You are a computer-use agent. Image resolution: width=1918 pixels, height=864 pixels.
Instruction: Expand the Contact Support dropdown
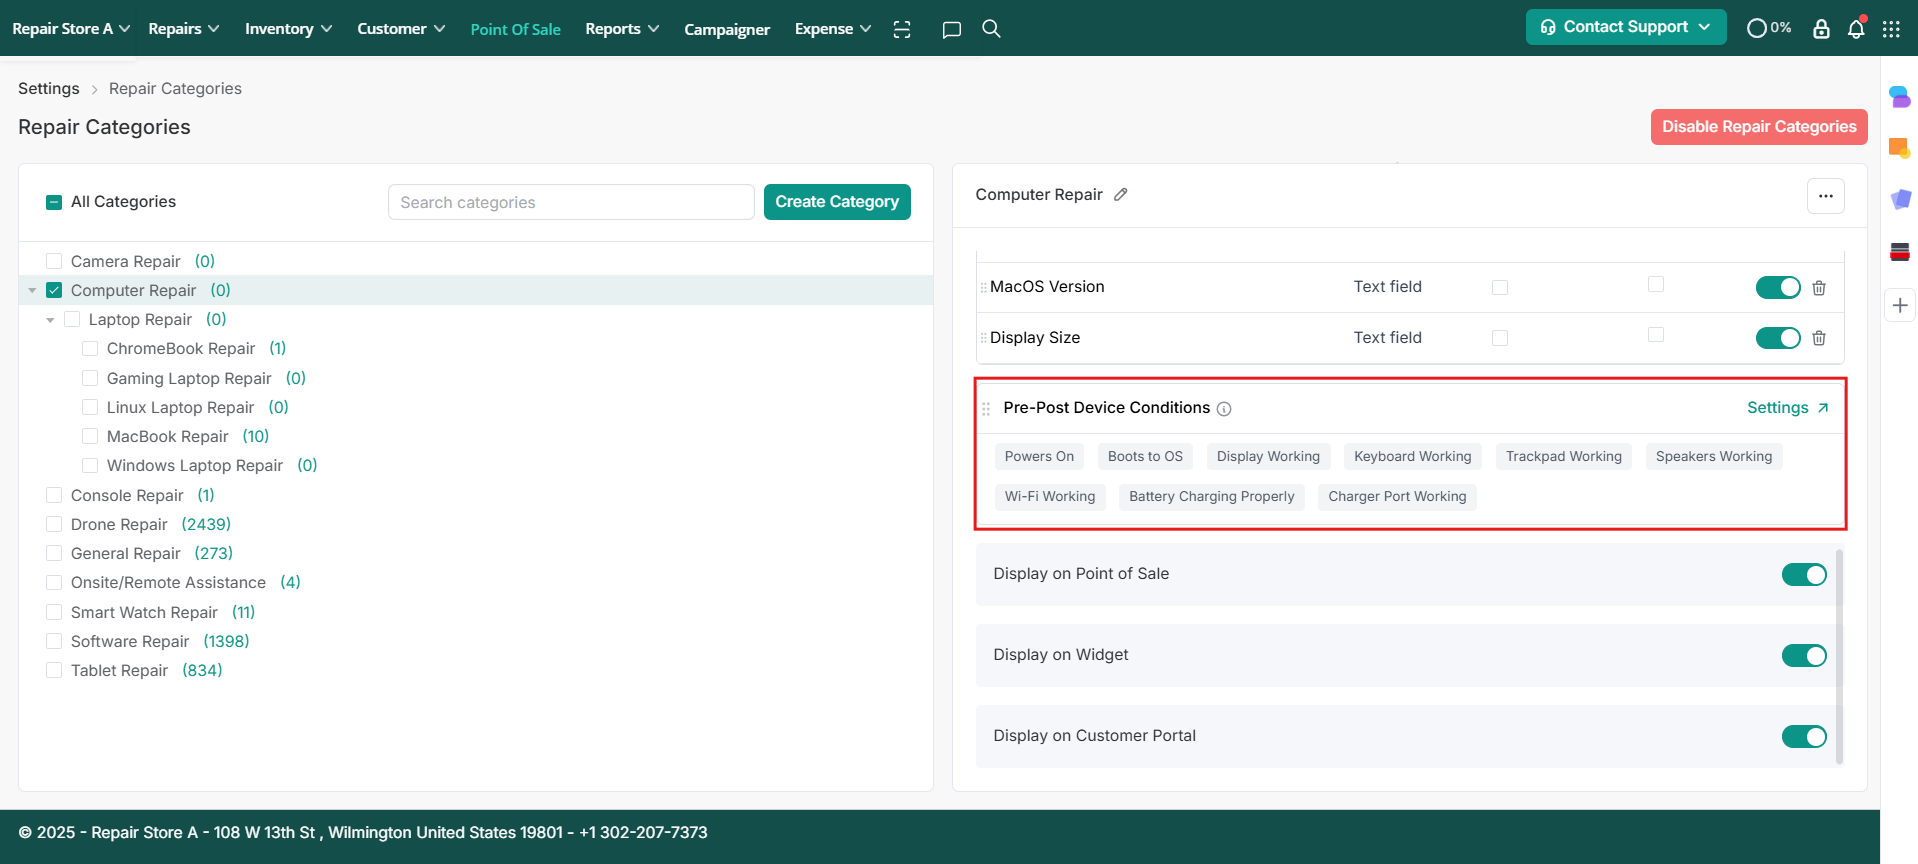1625,27
